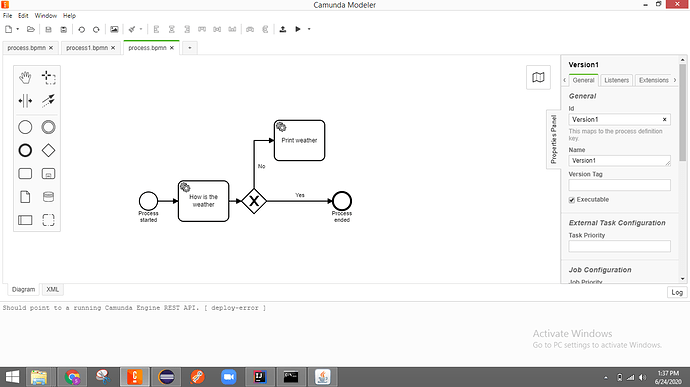Select the exclusive gateway on the canvas

coord(254,201)
